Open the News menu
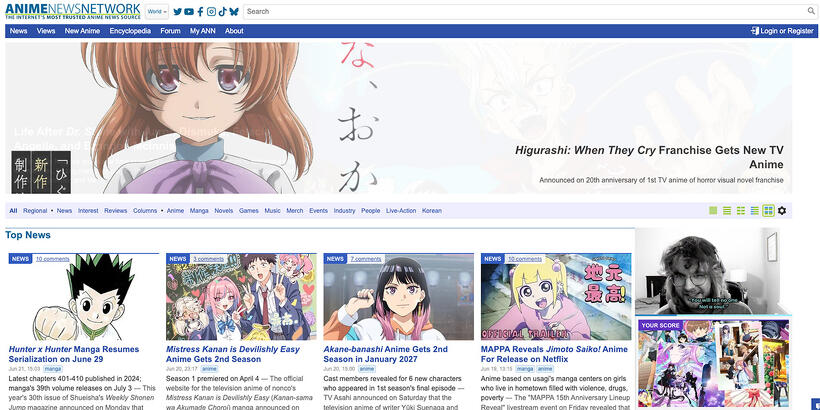Image resolution: width=820 pixels, height=410 pixels. click(18, 31)
